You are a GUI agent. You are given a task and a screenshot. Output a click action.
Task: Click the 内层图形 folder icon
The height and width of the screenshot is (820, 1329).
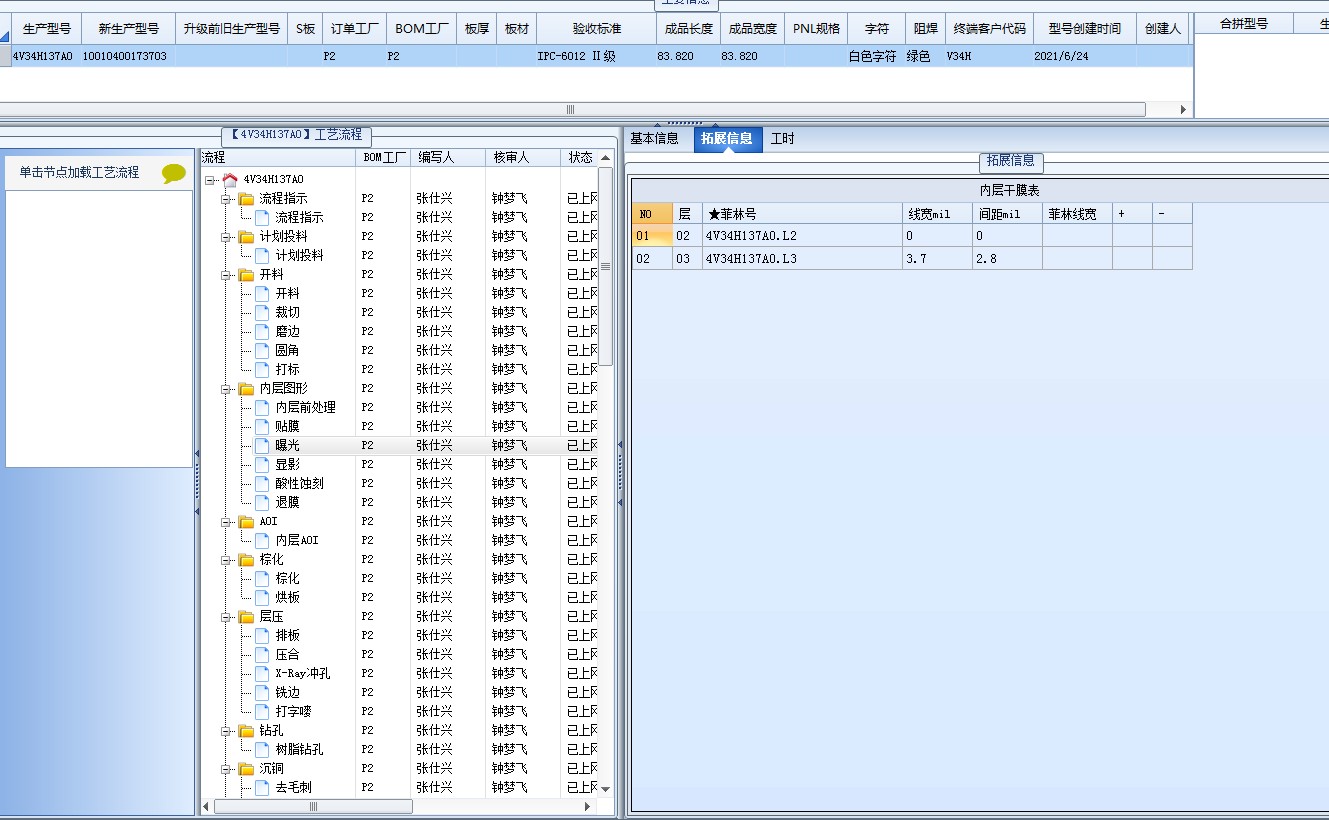[246, 388]
